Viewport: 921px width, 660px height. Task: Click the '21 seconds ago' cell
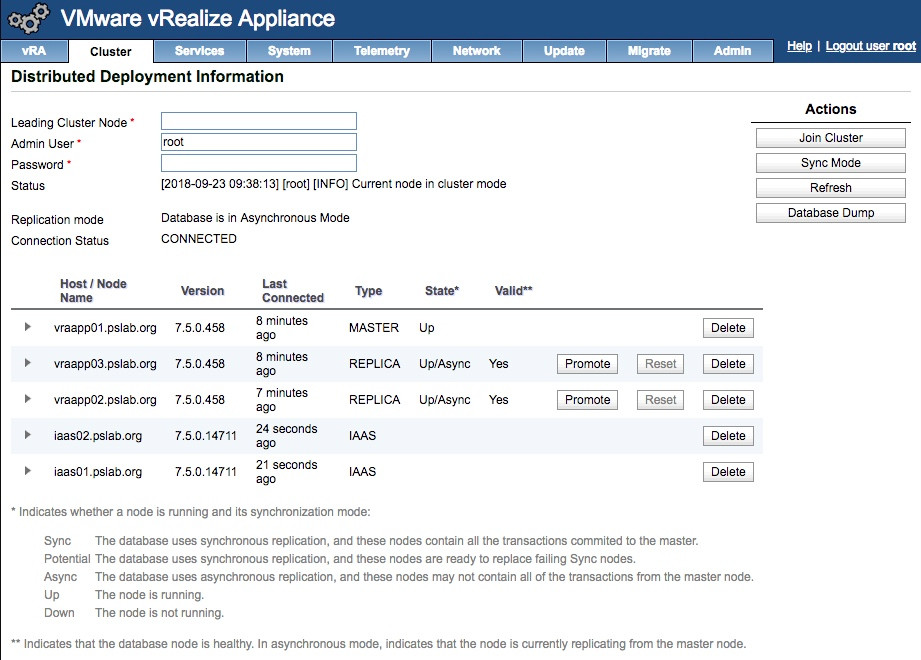pyautogui.click(x=287, y=472)
